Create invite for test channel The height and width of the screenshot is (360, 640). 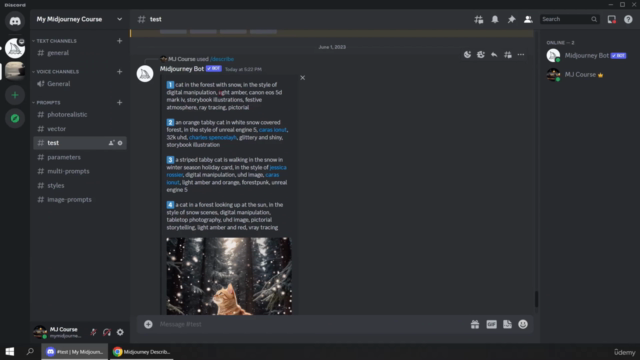pos(111,143)
